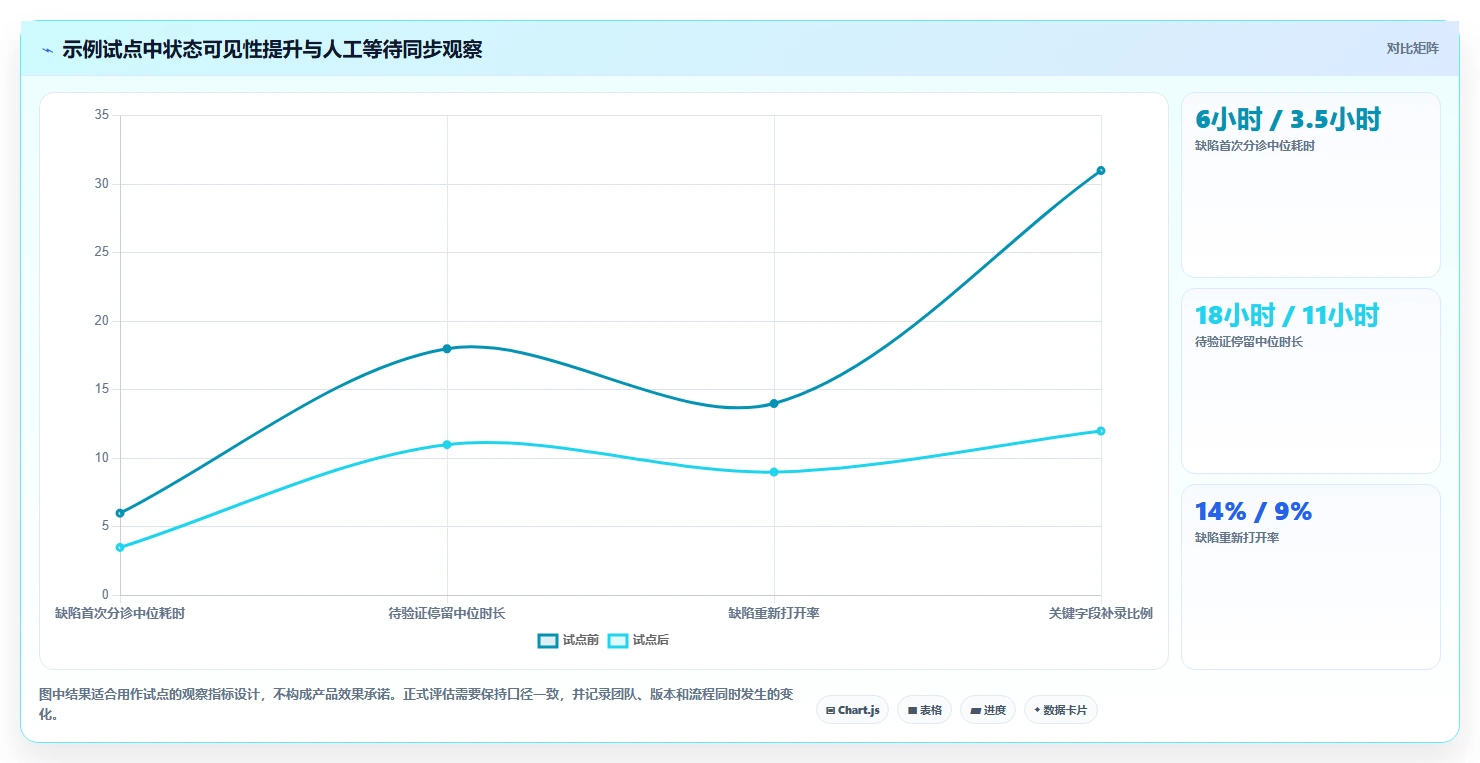Image resolution: width=1480 pixels, height=763 pixels.
Task: Click y-axis tick value 30
Action: coord(101,184)
